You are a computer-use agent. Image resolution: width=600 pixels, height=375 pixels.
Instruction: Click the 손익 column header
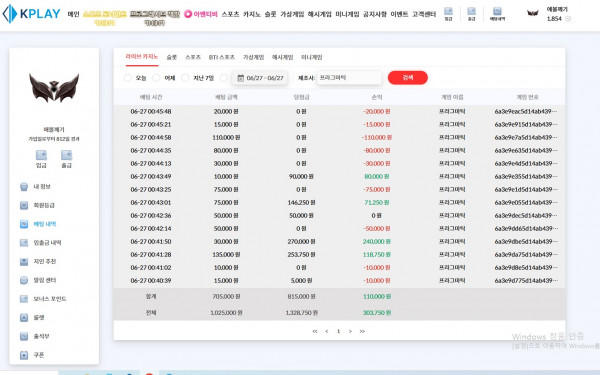pyautogui.click(x=377, y=97)
